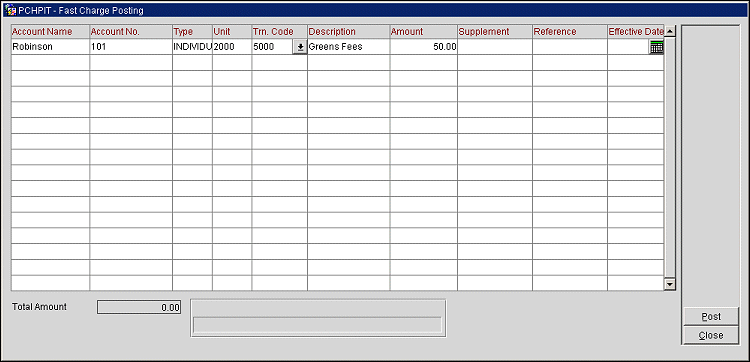Click the Total Amount field
750x362 pixels.
[139, 307]
